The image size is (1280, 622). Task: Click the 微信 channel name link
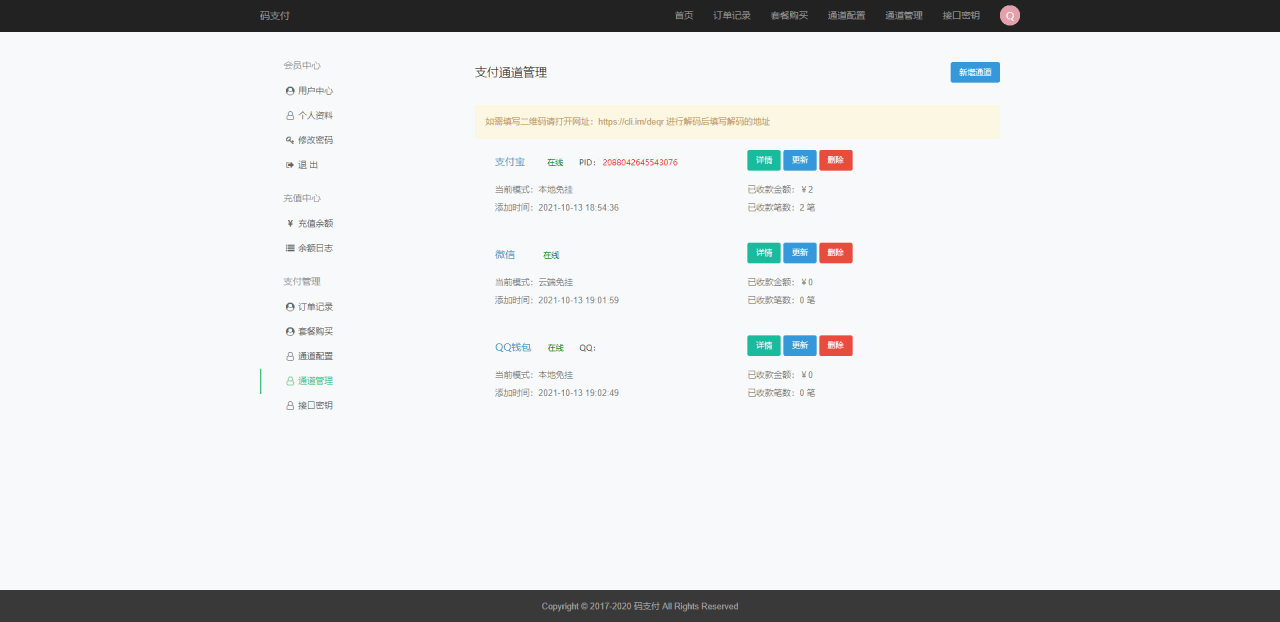(x=504, y=255)
